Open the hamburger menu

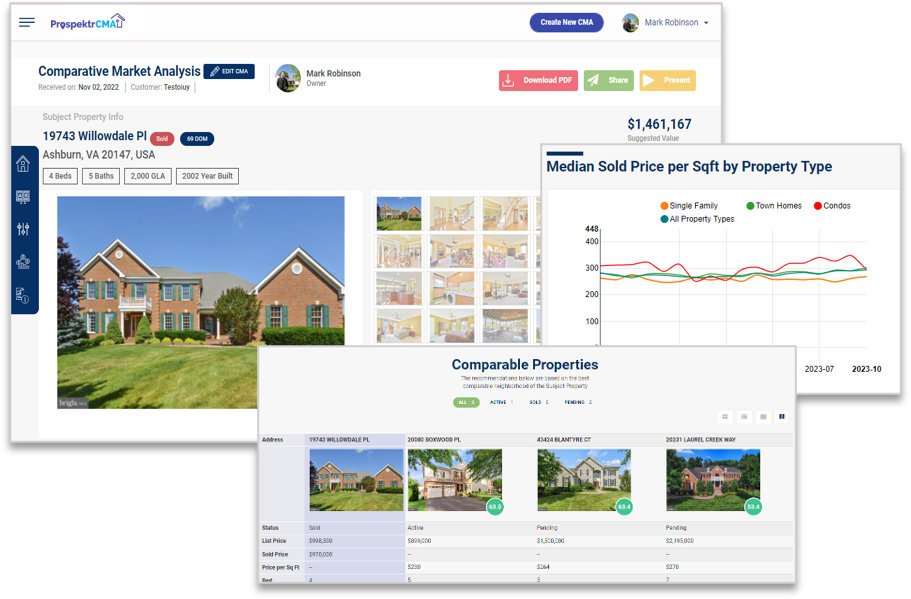[27, 23]
